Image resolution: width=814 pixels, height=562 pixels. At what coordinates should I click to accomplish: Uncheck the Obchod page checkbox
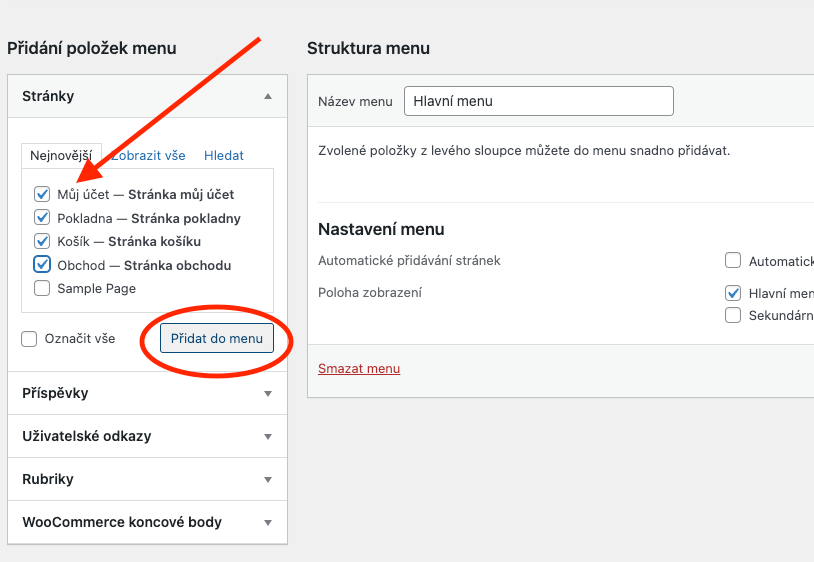click(42, 265)
